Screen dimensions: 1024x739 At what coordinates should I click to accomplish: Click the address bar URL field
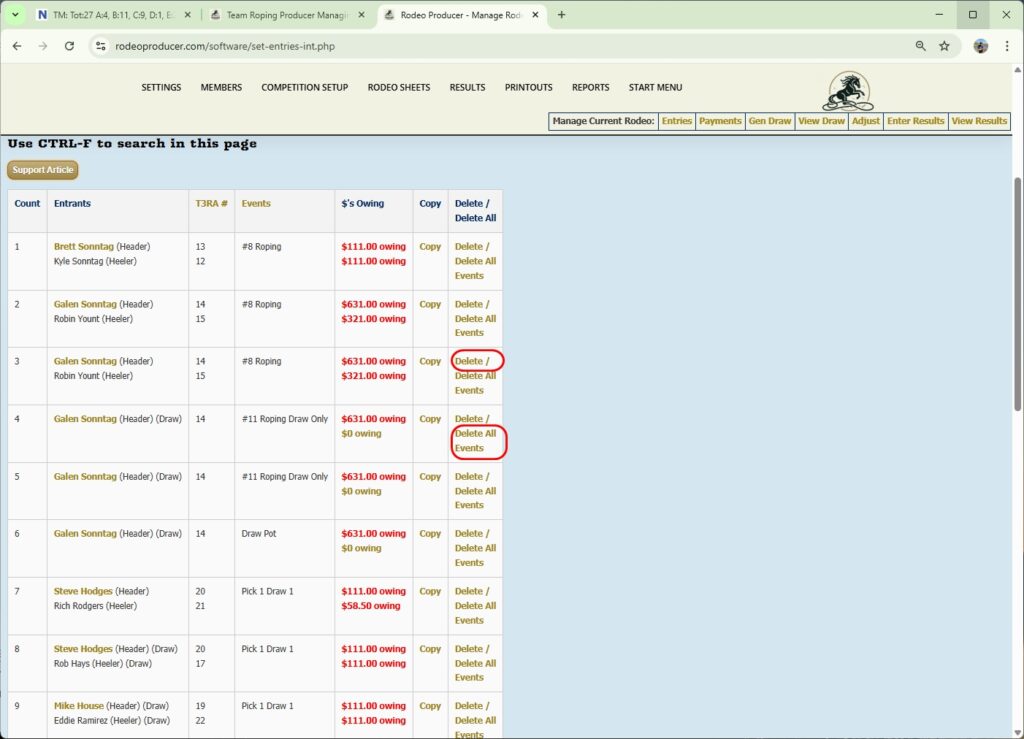(509, 46)
